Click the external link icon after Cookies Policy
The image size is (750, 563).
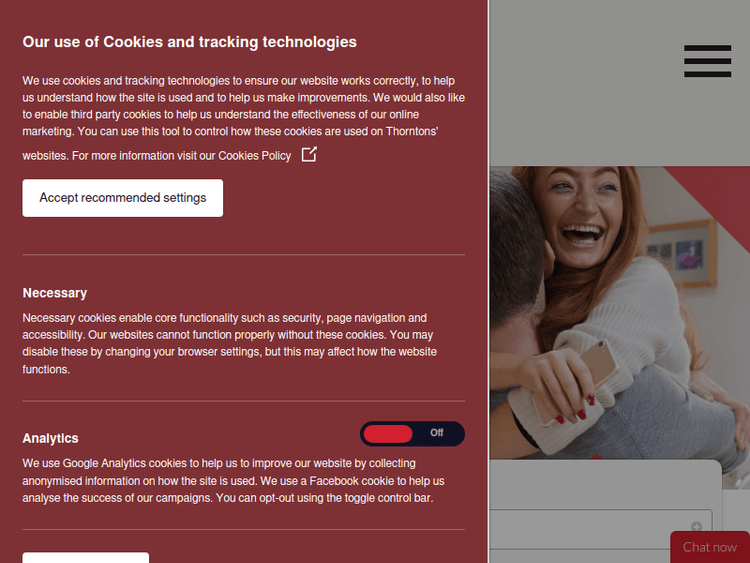coord(309,155)
